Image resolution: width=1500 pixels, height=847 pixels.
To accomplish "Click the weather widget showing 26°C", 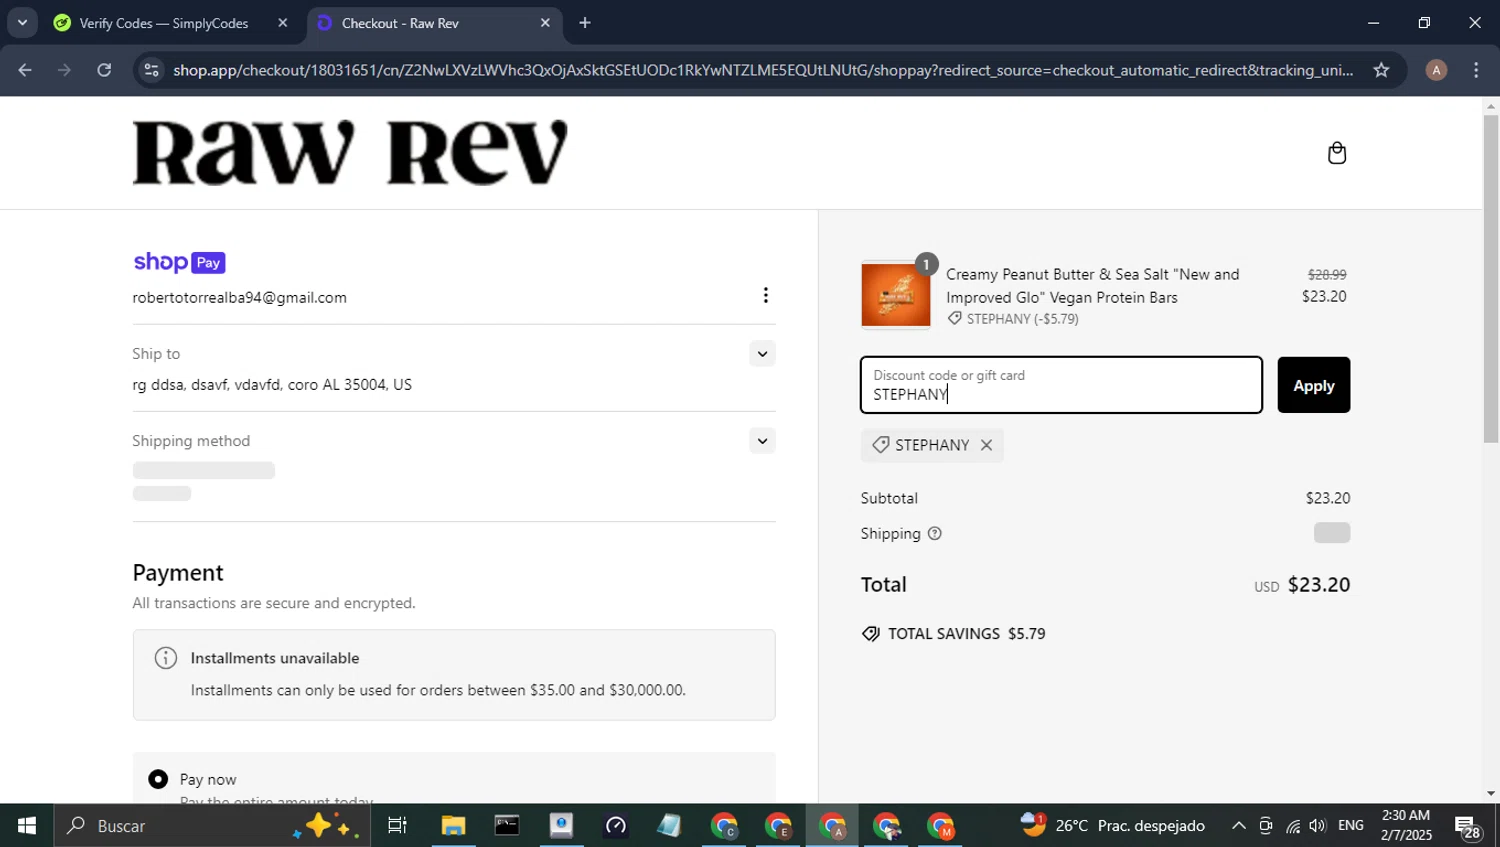I will 1112,826.
